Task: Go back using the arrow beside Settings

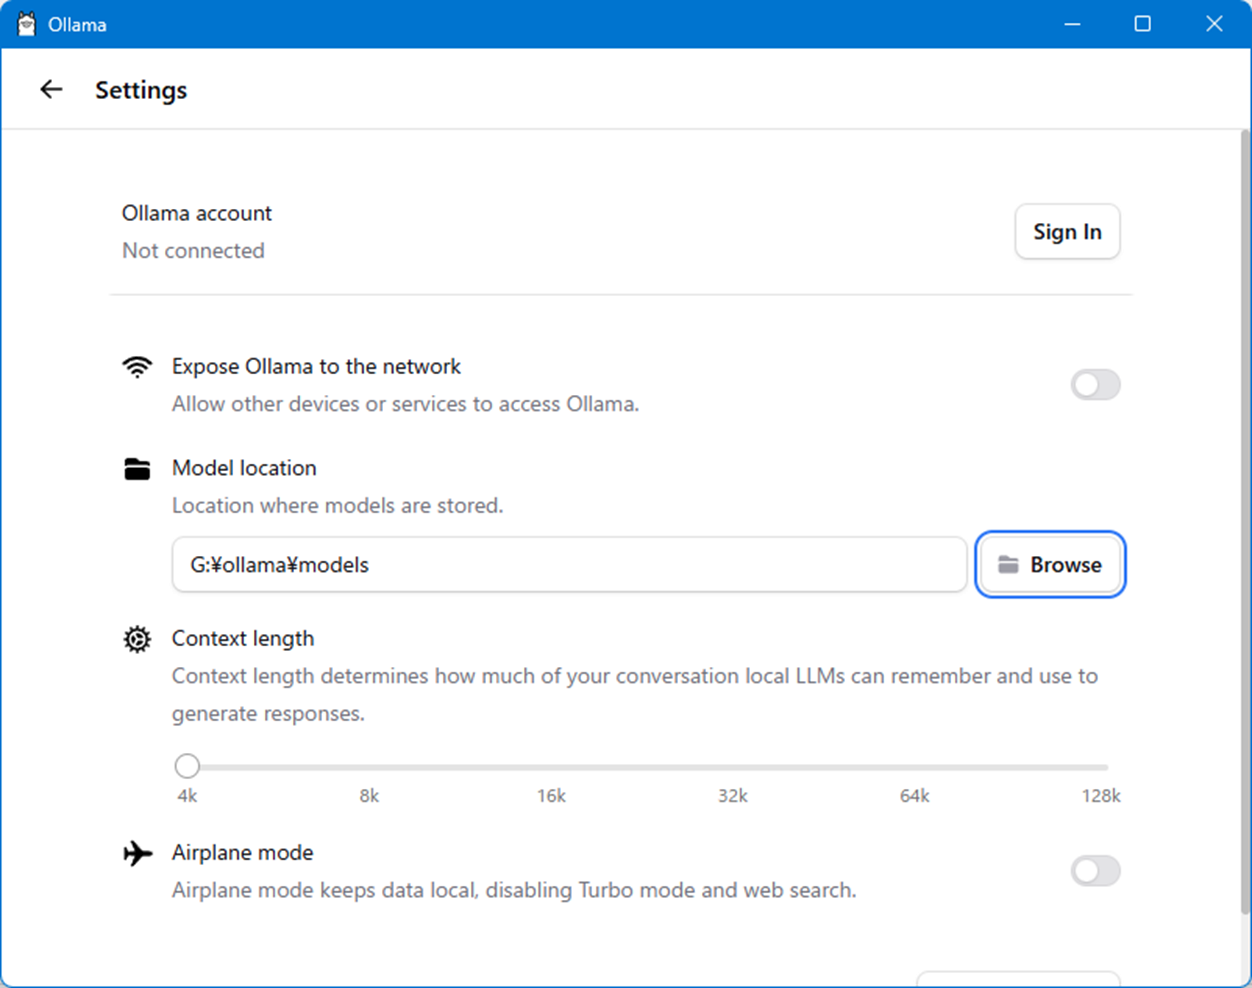Action: pos(51,90)
